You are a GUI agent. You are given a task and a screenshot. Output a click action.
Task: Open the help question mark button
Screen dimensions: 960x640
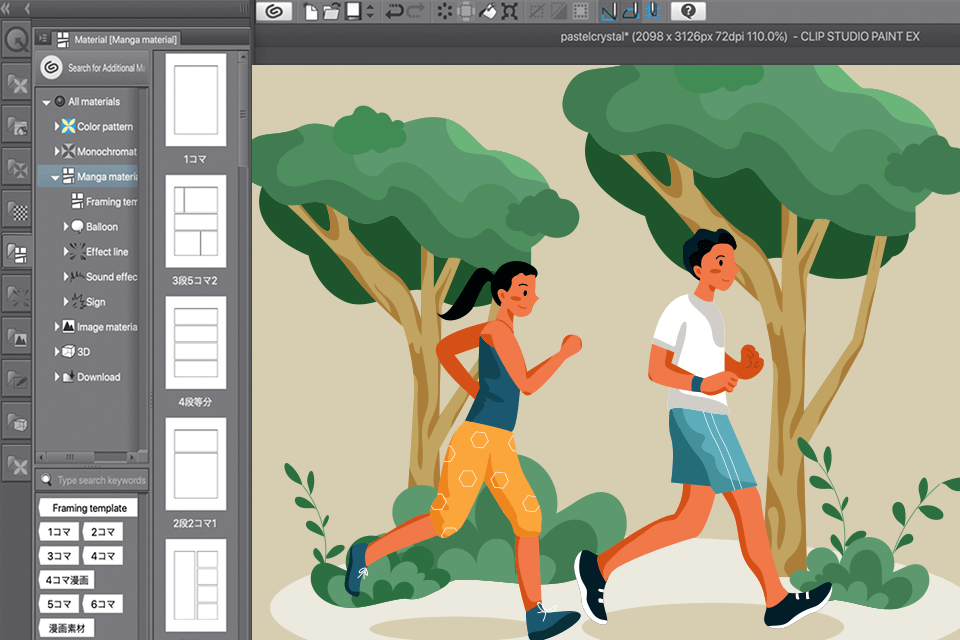pos(688,11)
